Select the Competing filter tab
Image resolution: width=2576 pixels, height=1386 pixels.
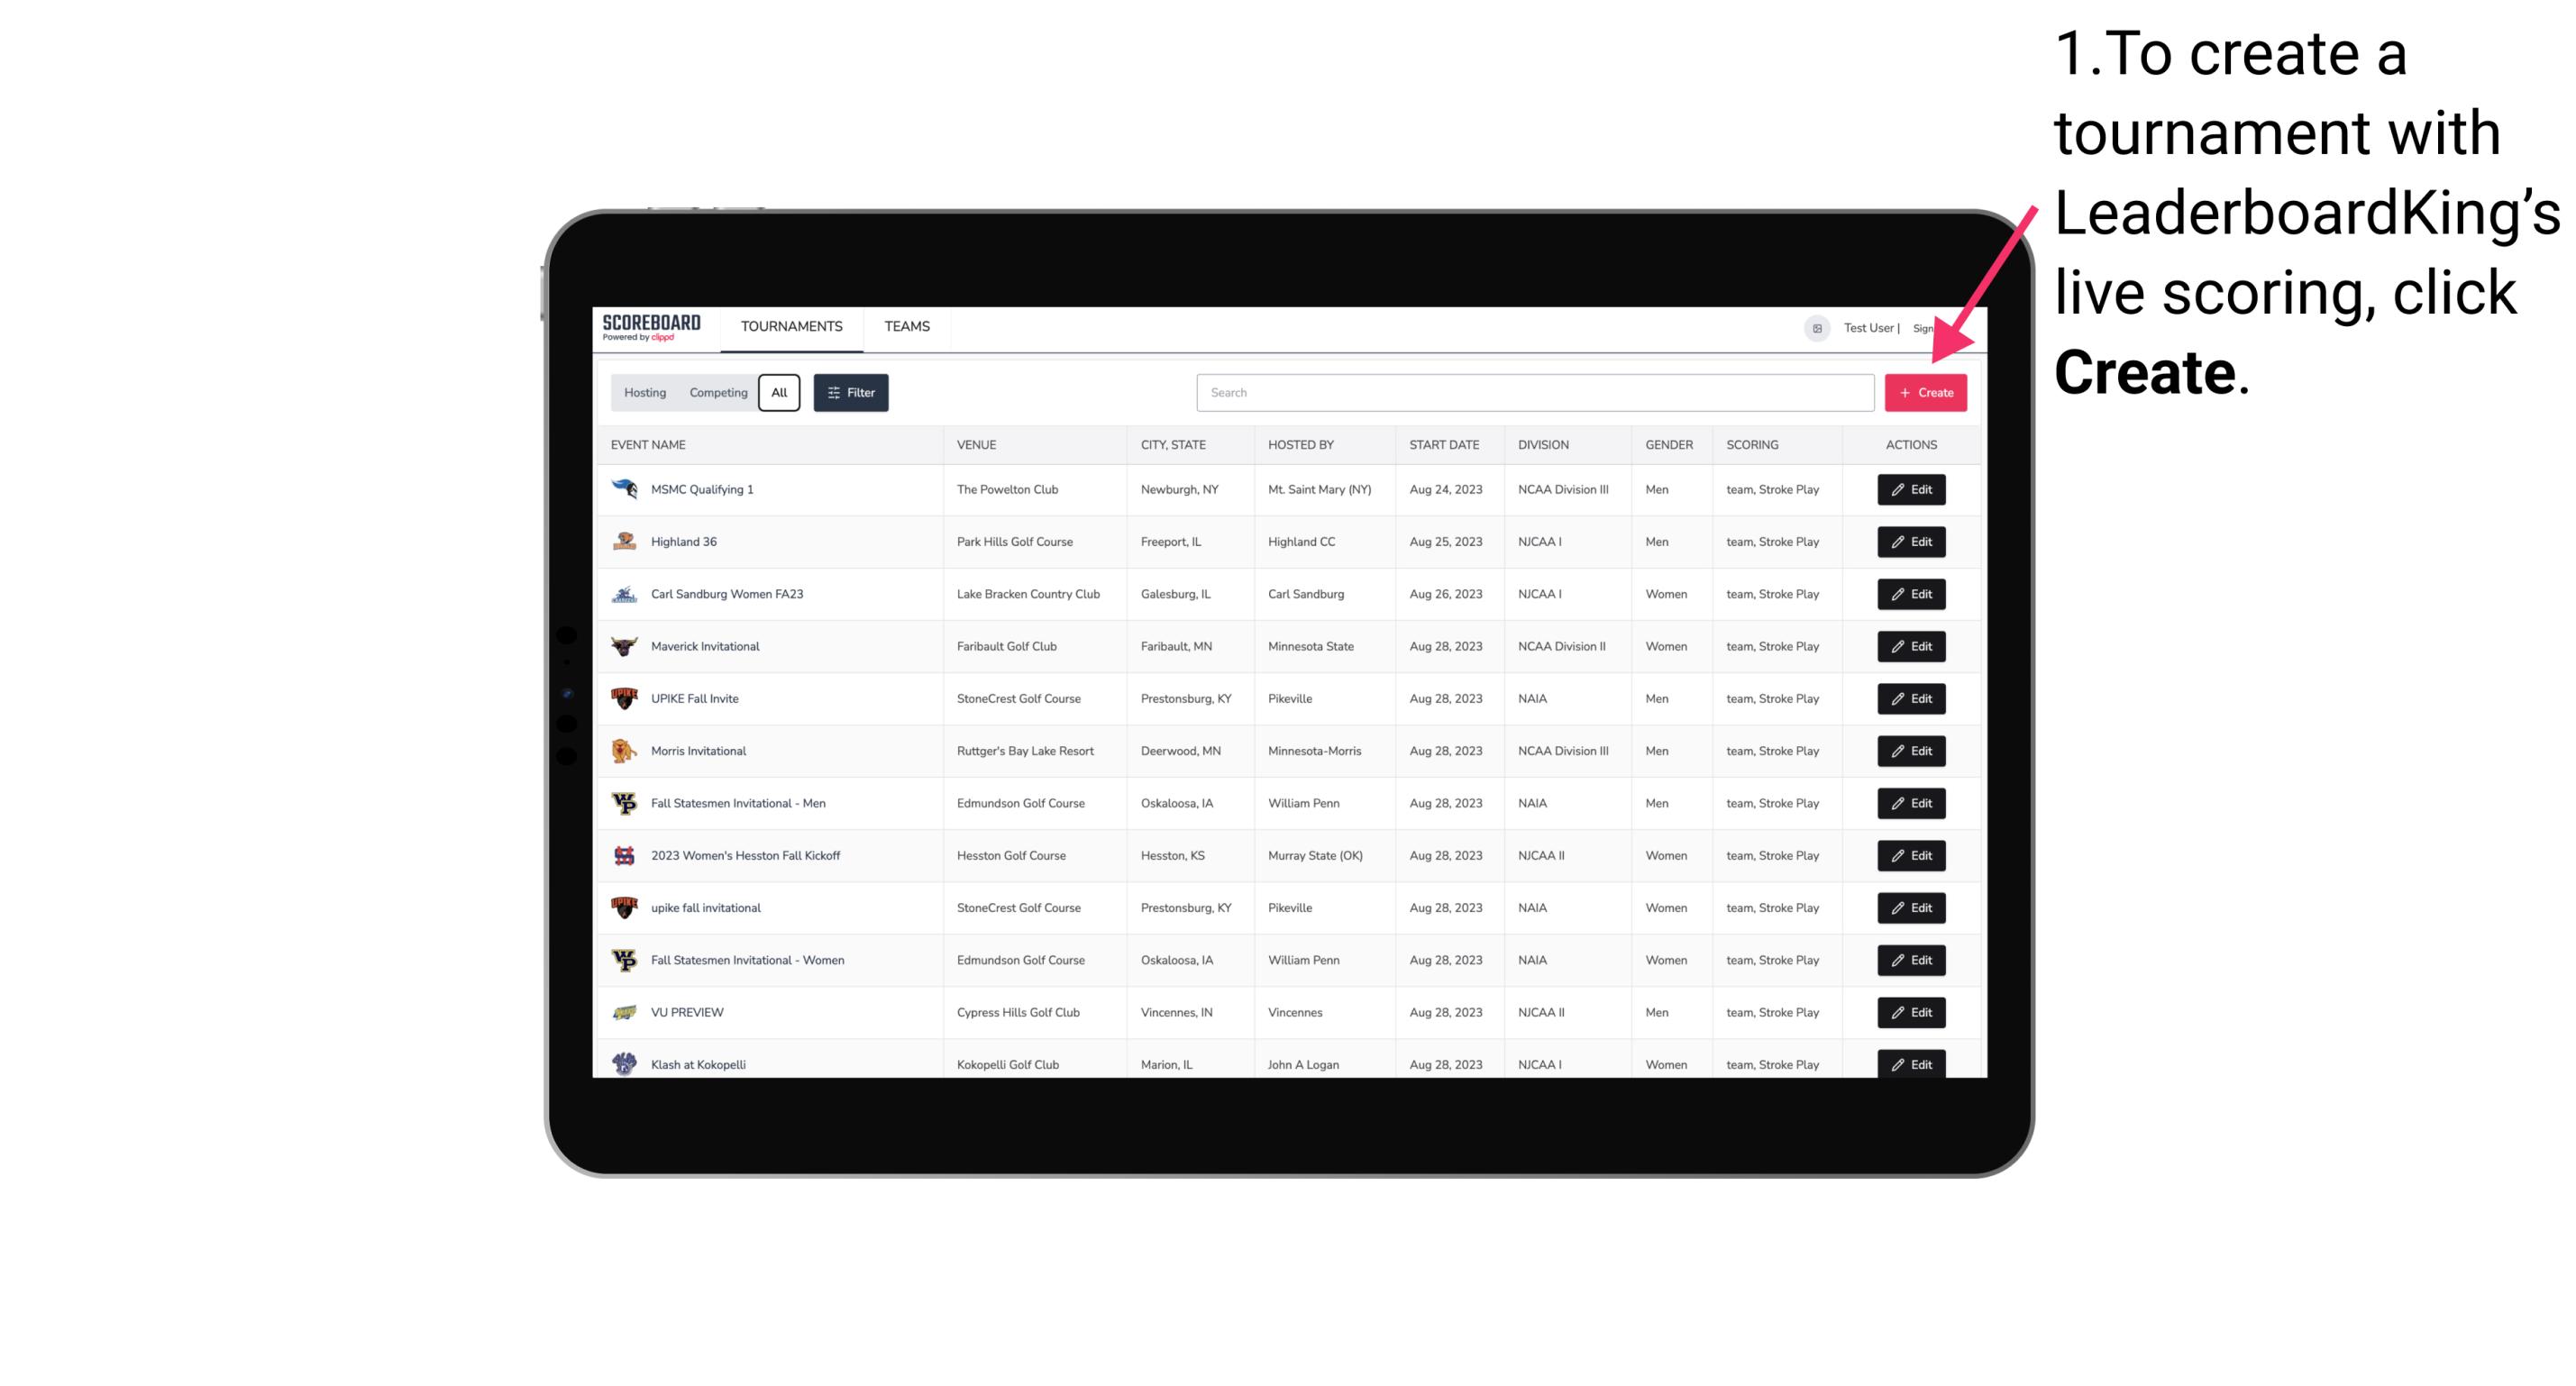(x=717, y=393)
